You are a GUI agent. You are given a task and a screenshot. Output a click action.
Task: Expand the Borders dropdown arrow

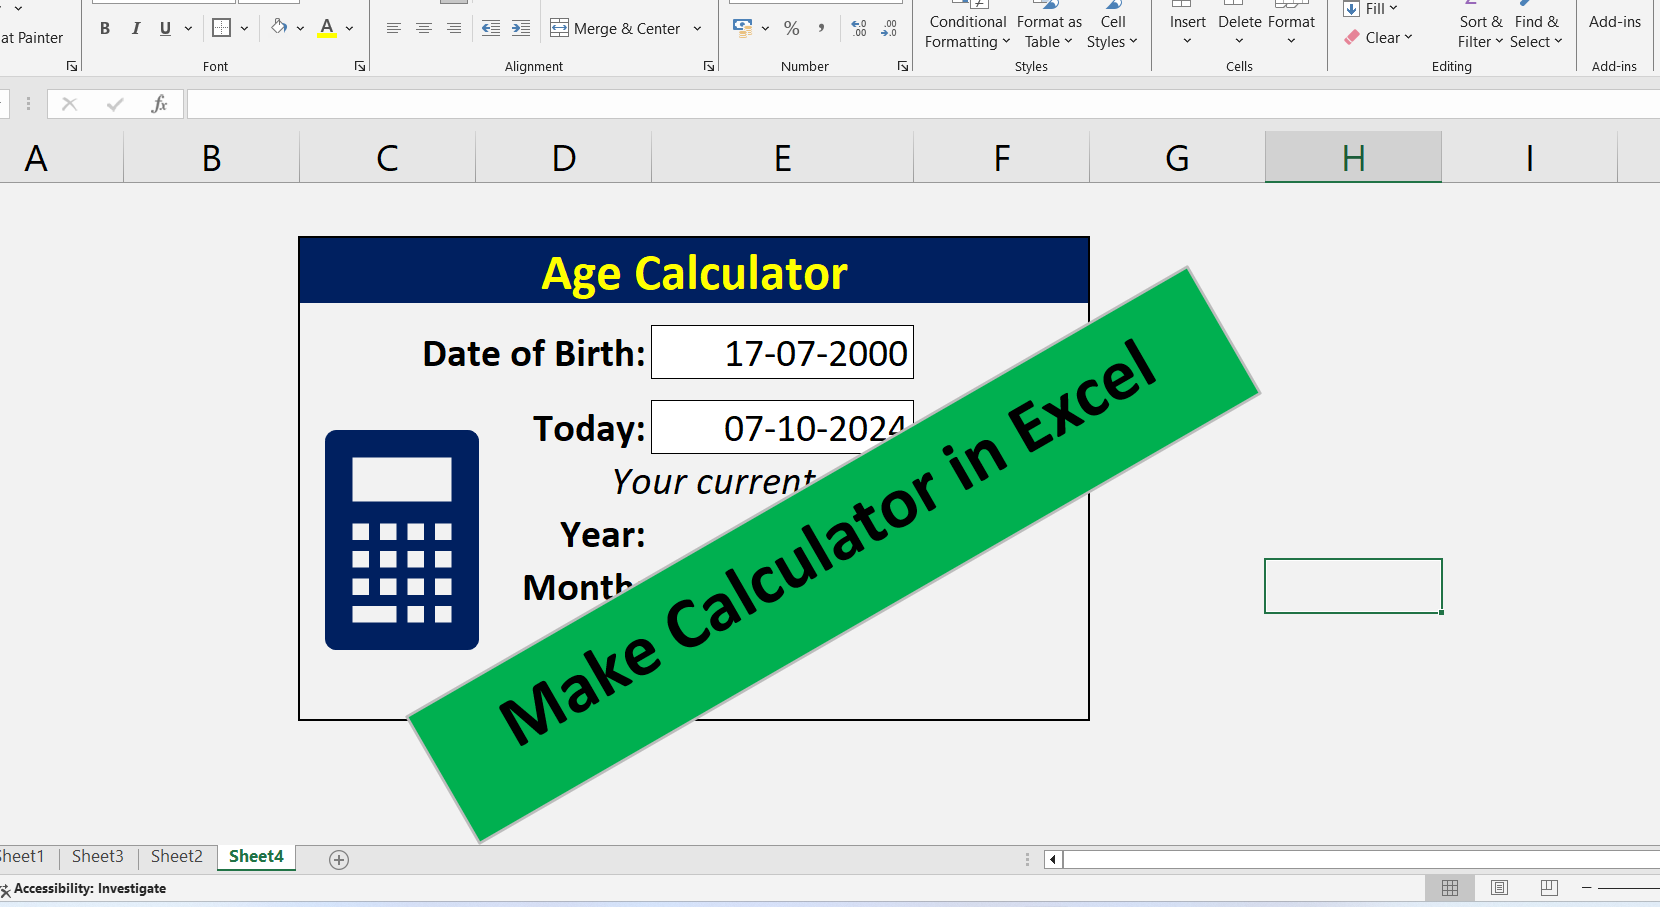(244, 28)
